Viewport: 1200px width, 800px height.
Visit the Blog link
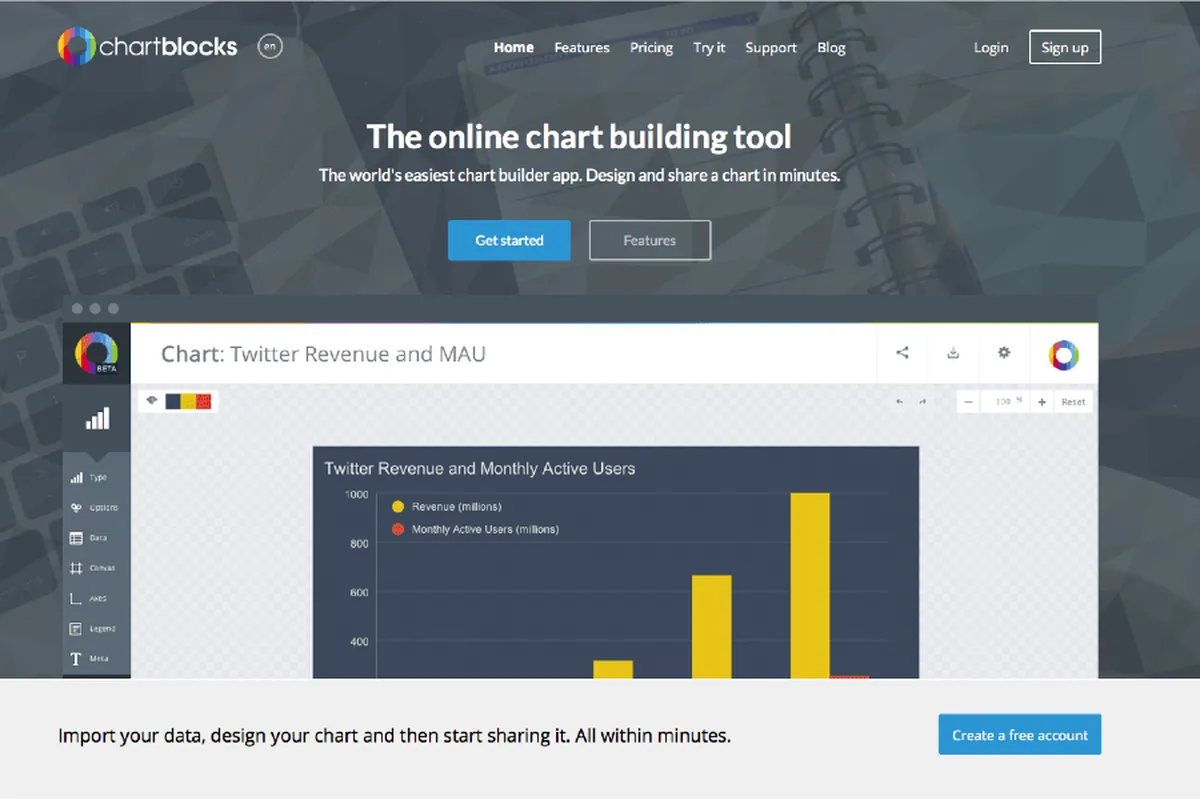pos(831,47)
